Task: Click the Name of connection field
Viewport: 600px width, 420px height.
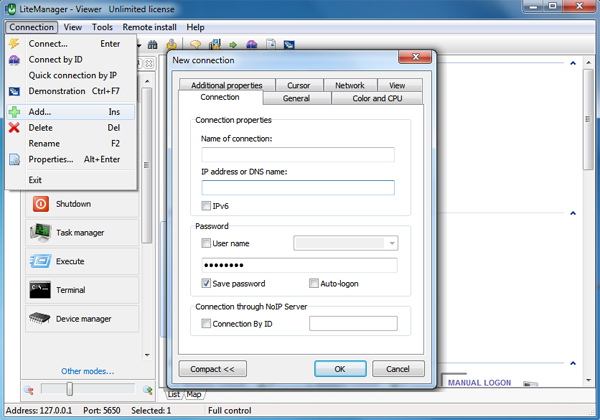Action: point(298,155)
